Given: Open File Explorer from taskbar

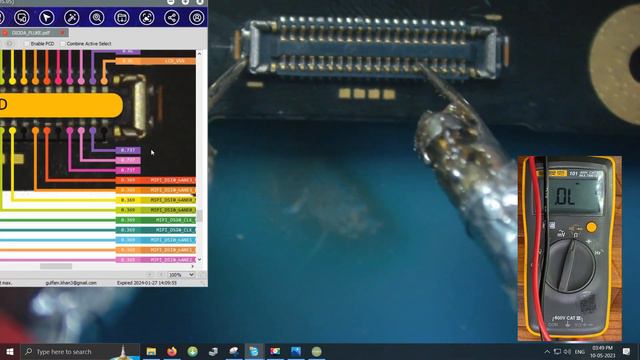Looking at the screenshot, I should (151, 351).
